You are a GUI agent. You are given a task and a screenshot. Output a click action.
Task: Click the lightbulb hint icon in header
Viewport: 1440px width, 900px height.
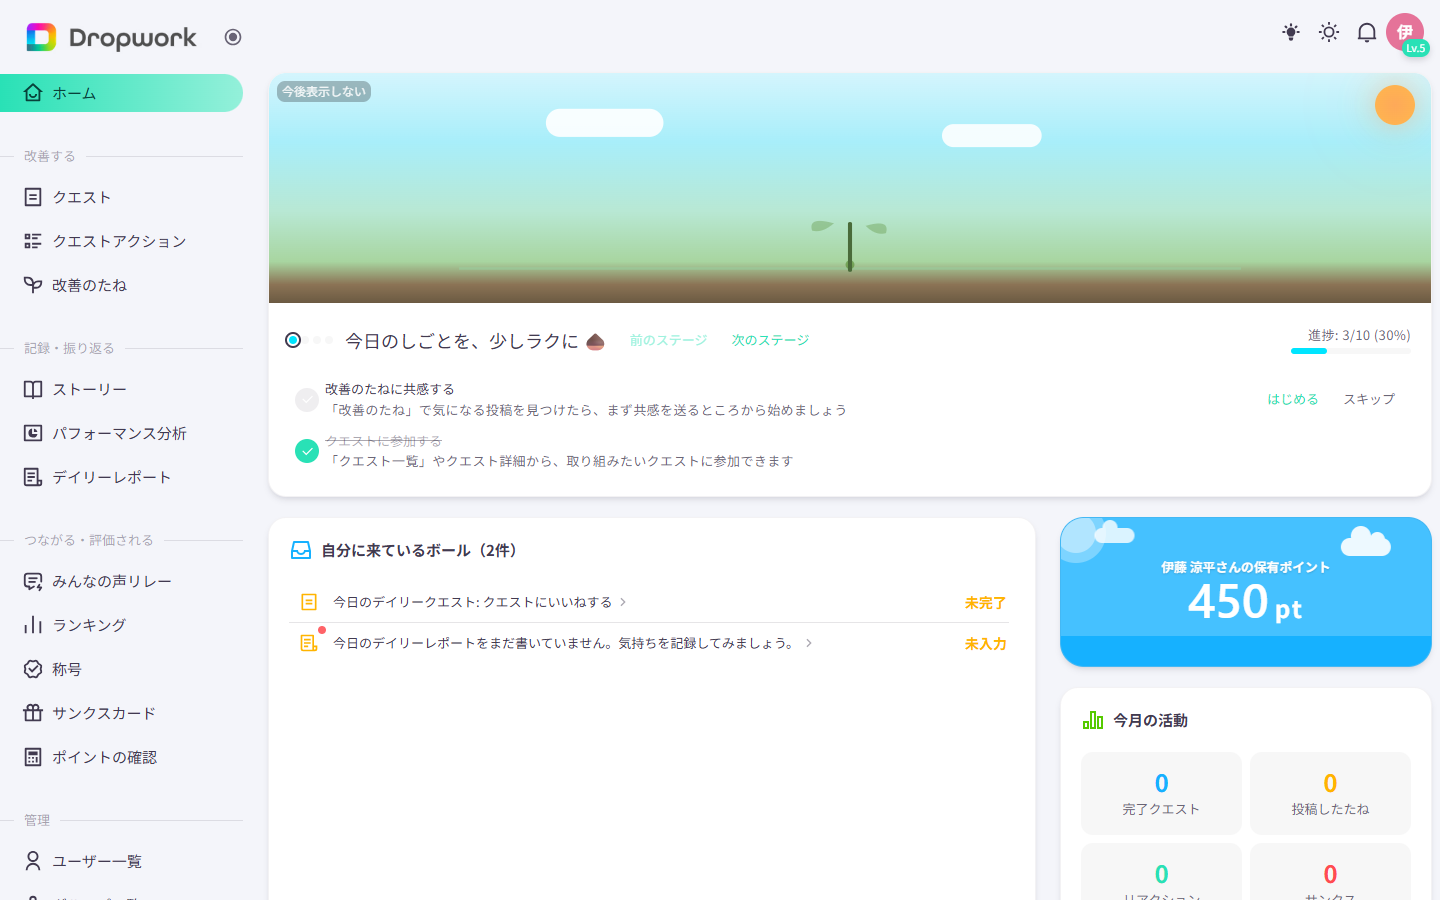1291,32
